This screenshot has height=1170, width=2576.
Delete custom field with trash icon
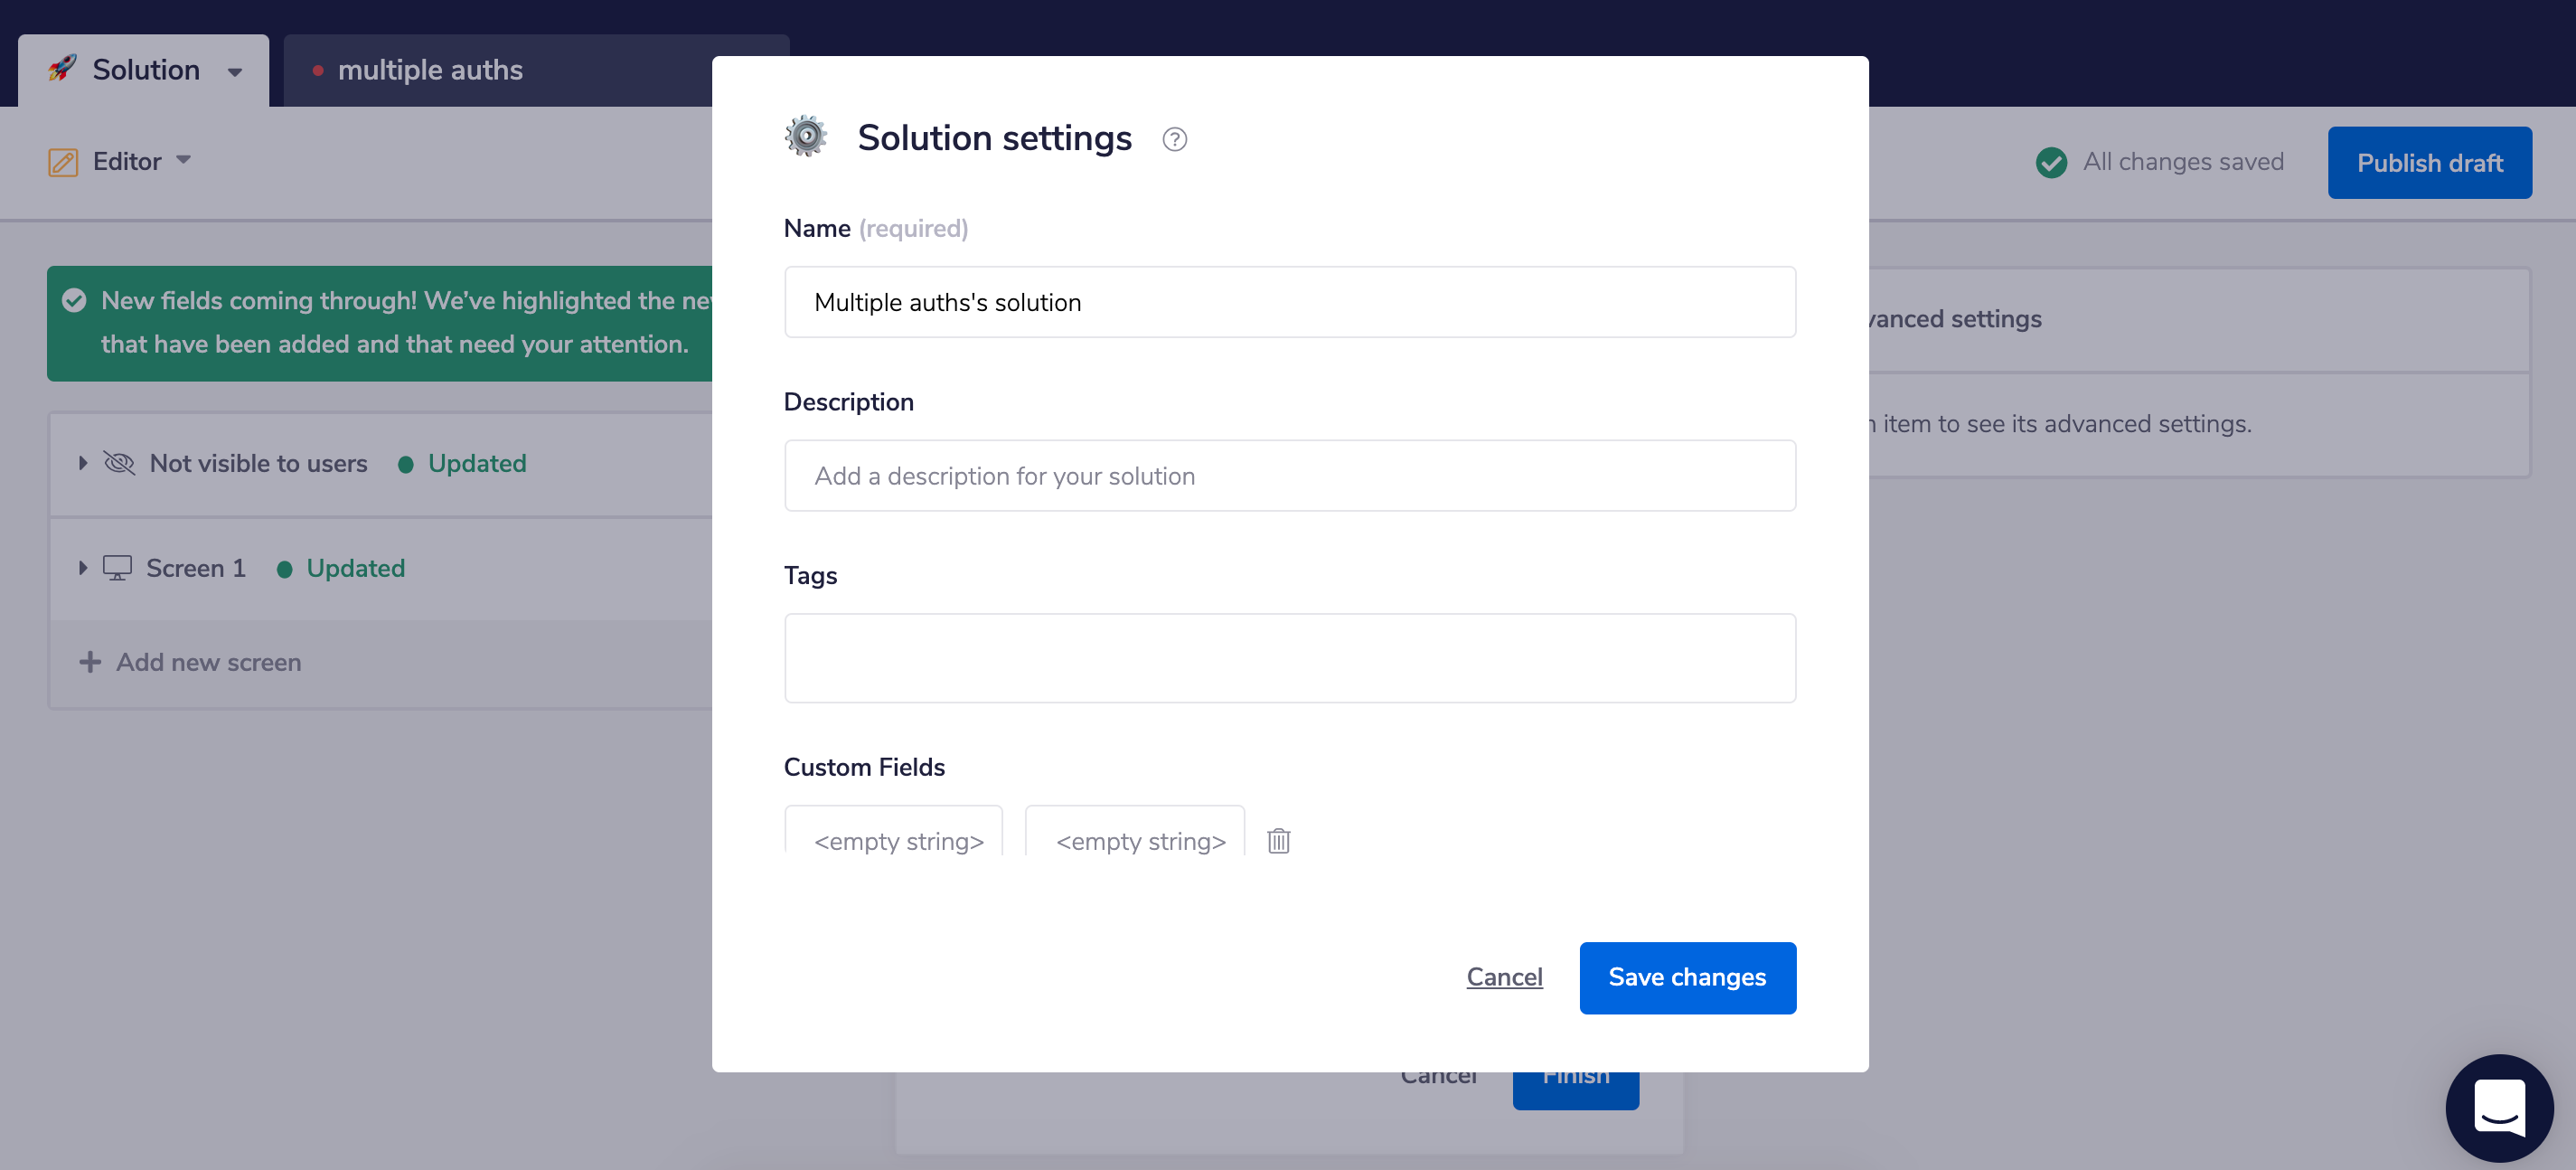[x=1278, y=841]
